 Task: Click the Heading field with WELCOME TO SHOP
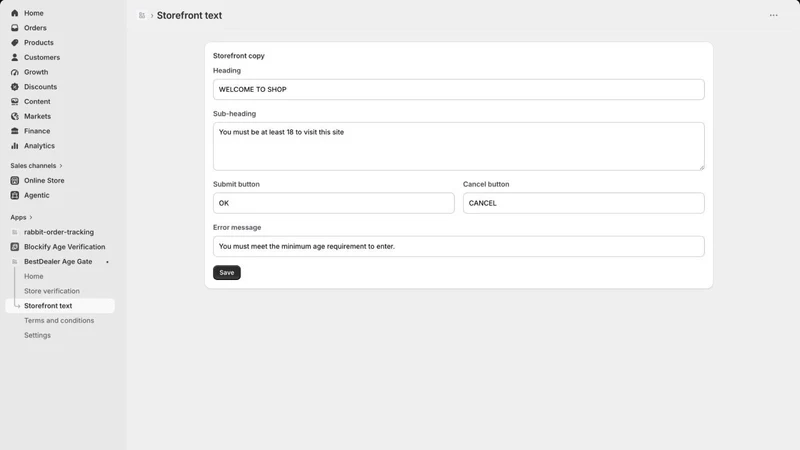[x=459, y=90]
